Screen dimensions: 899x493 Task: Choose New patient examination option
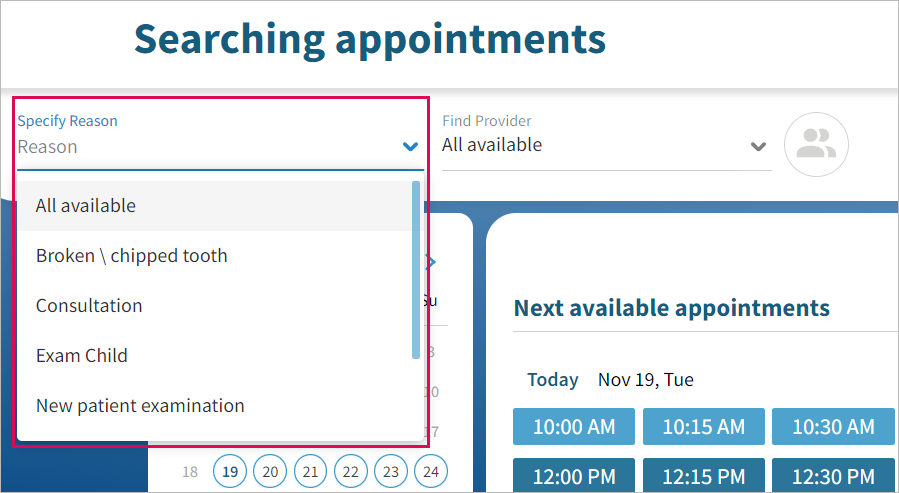pyautogui.click(x=140, y=406)
